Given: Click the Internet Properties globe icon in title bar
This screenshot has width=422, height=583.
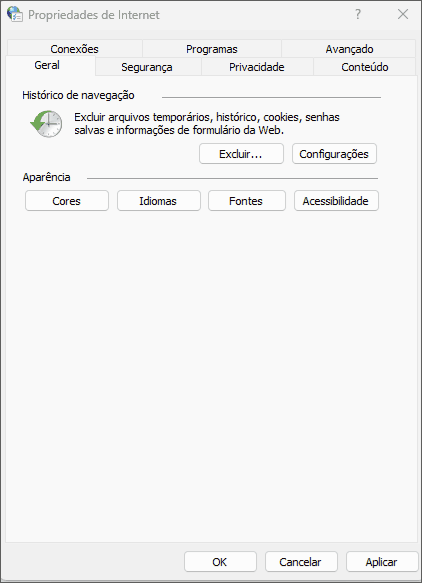Looking at the screenshot, I should click(x=15, y=14).
